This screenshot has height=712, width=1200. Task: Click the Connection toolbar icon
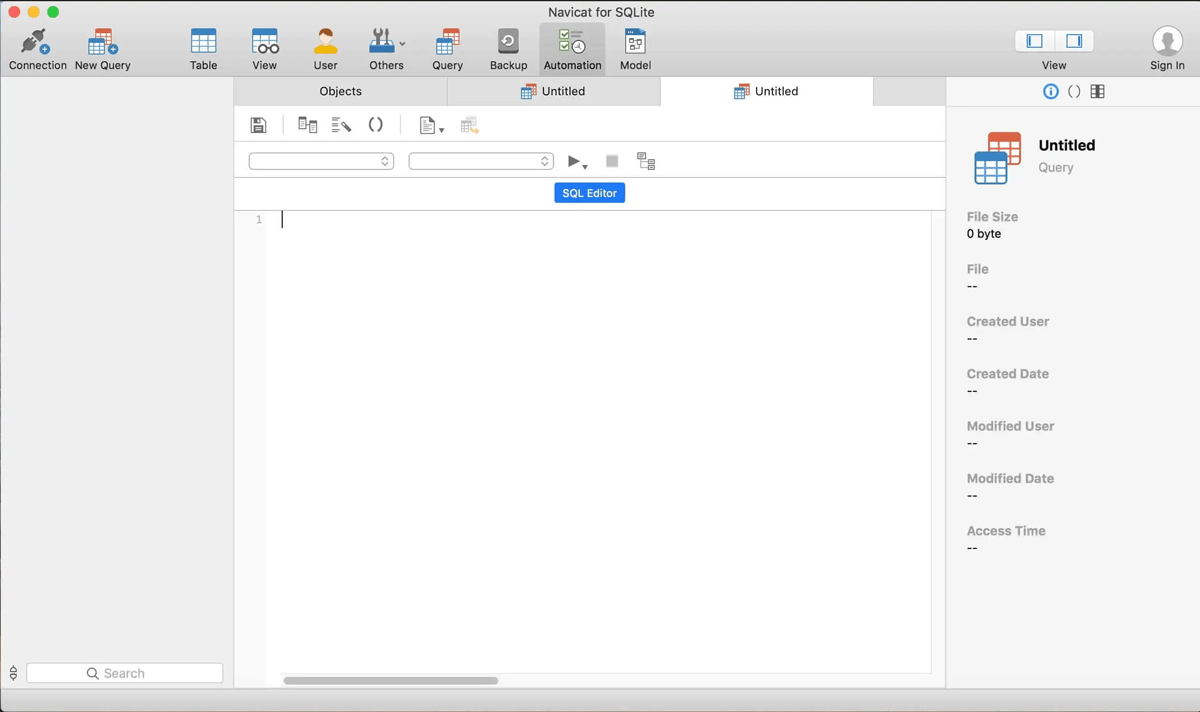(37, 49)
